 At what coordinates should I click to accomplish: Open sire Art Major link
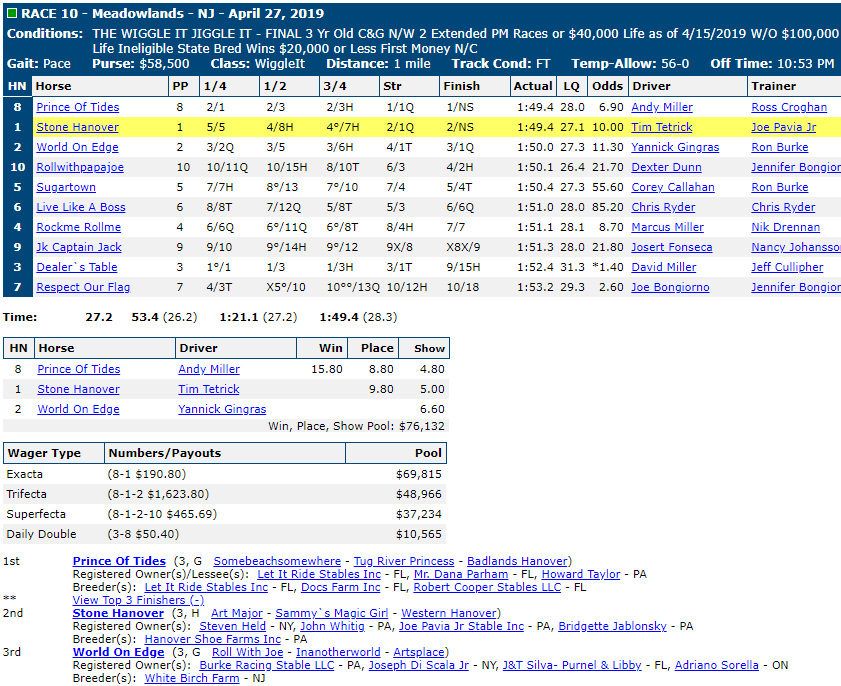(237, 613)
